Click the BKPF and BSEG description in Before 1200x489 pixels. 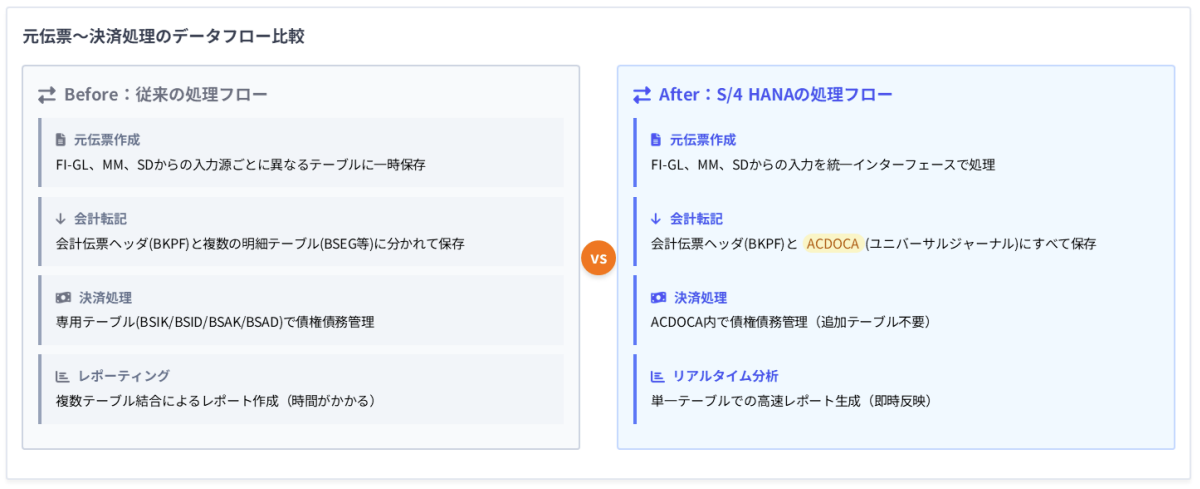coord(260,243)
